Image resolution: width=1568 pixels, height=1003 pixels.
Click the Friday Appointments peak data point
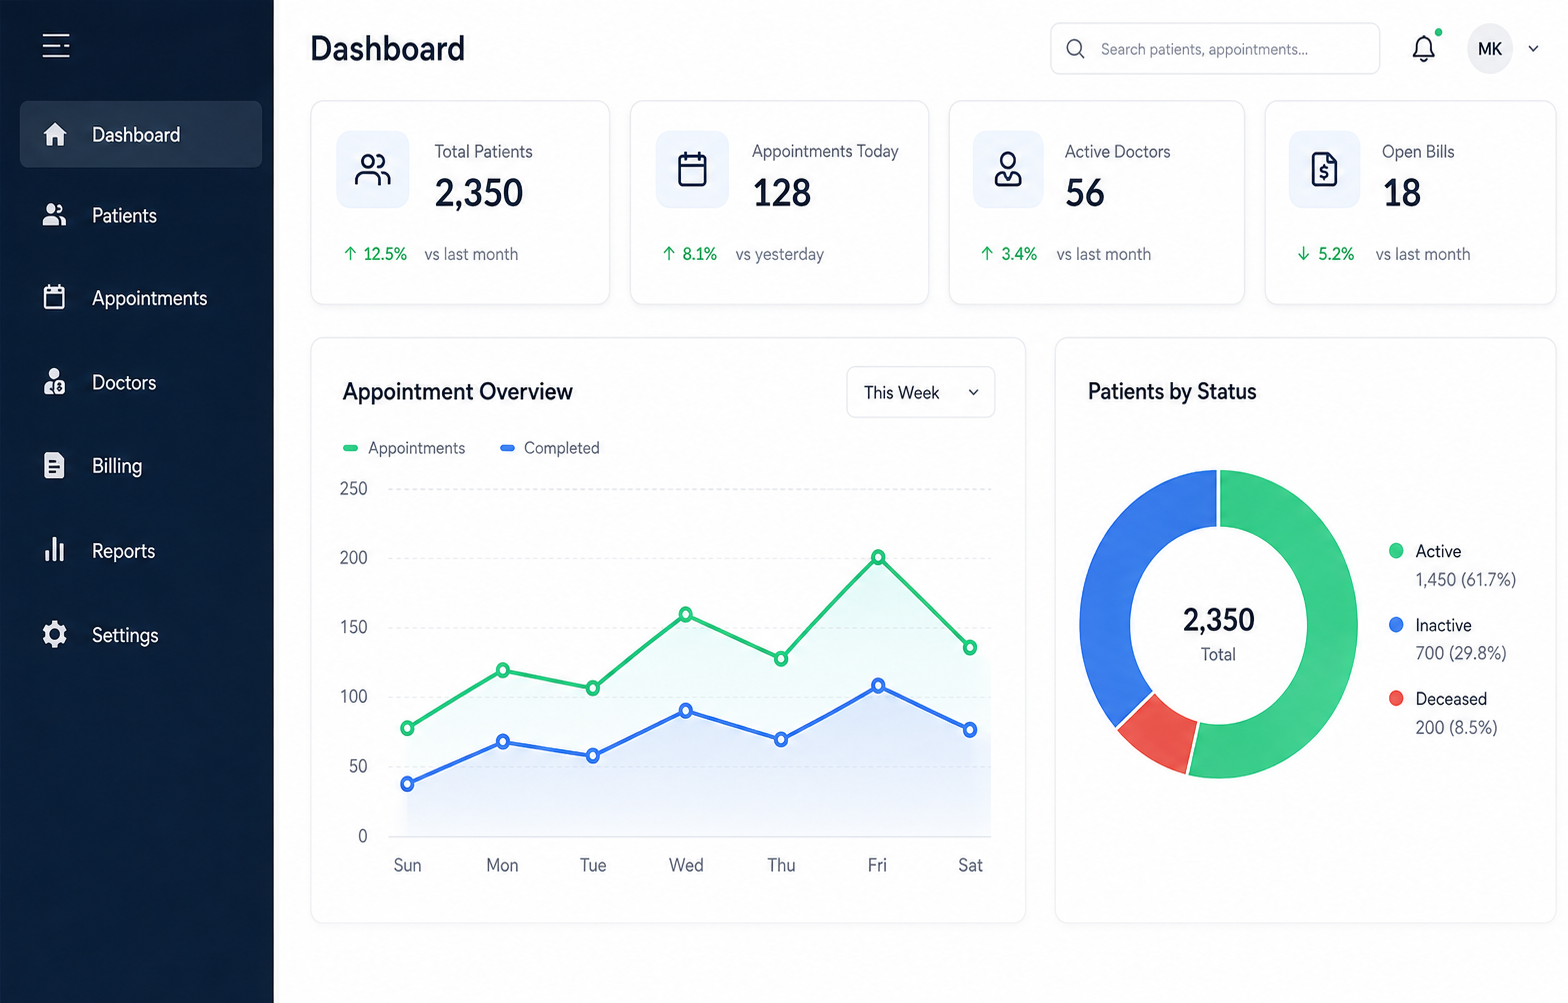coord(878,557)
